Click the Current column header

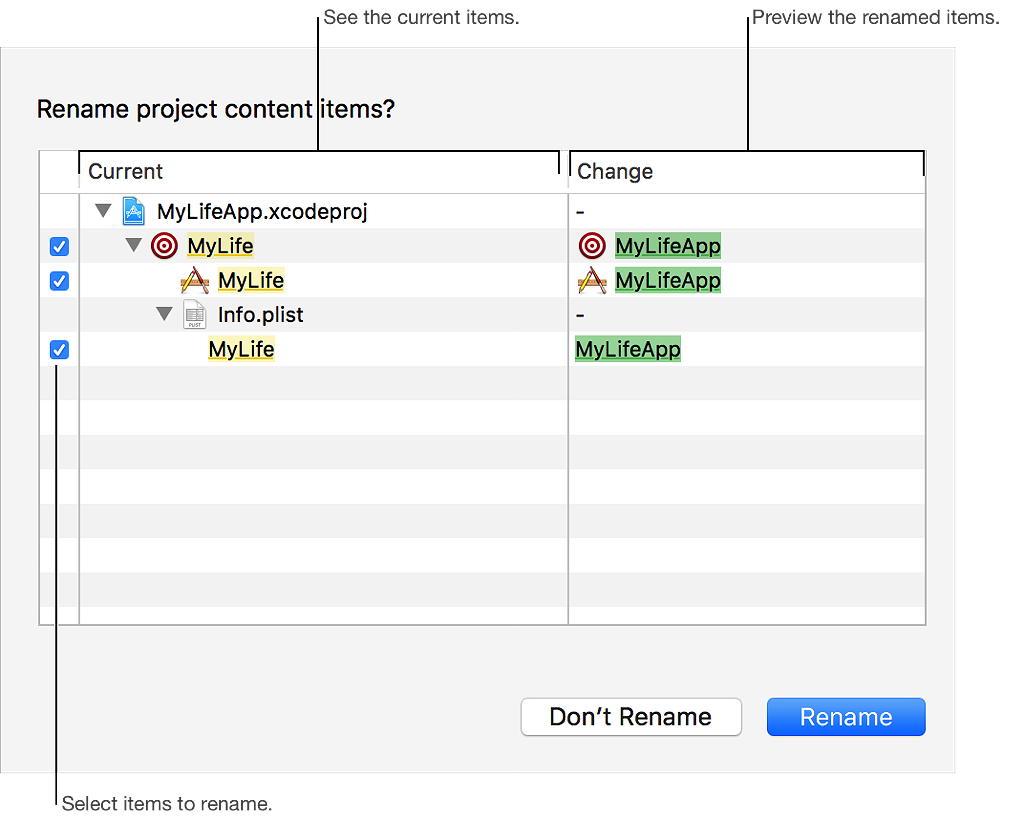[x=323, y=171]
